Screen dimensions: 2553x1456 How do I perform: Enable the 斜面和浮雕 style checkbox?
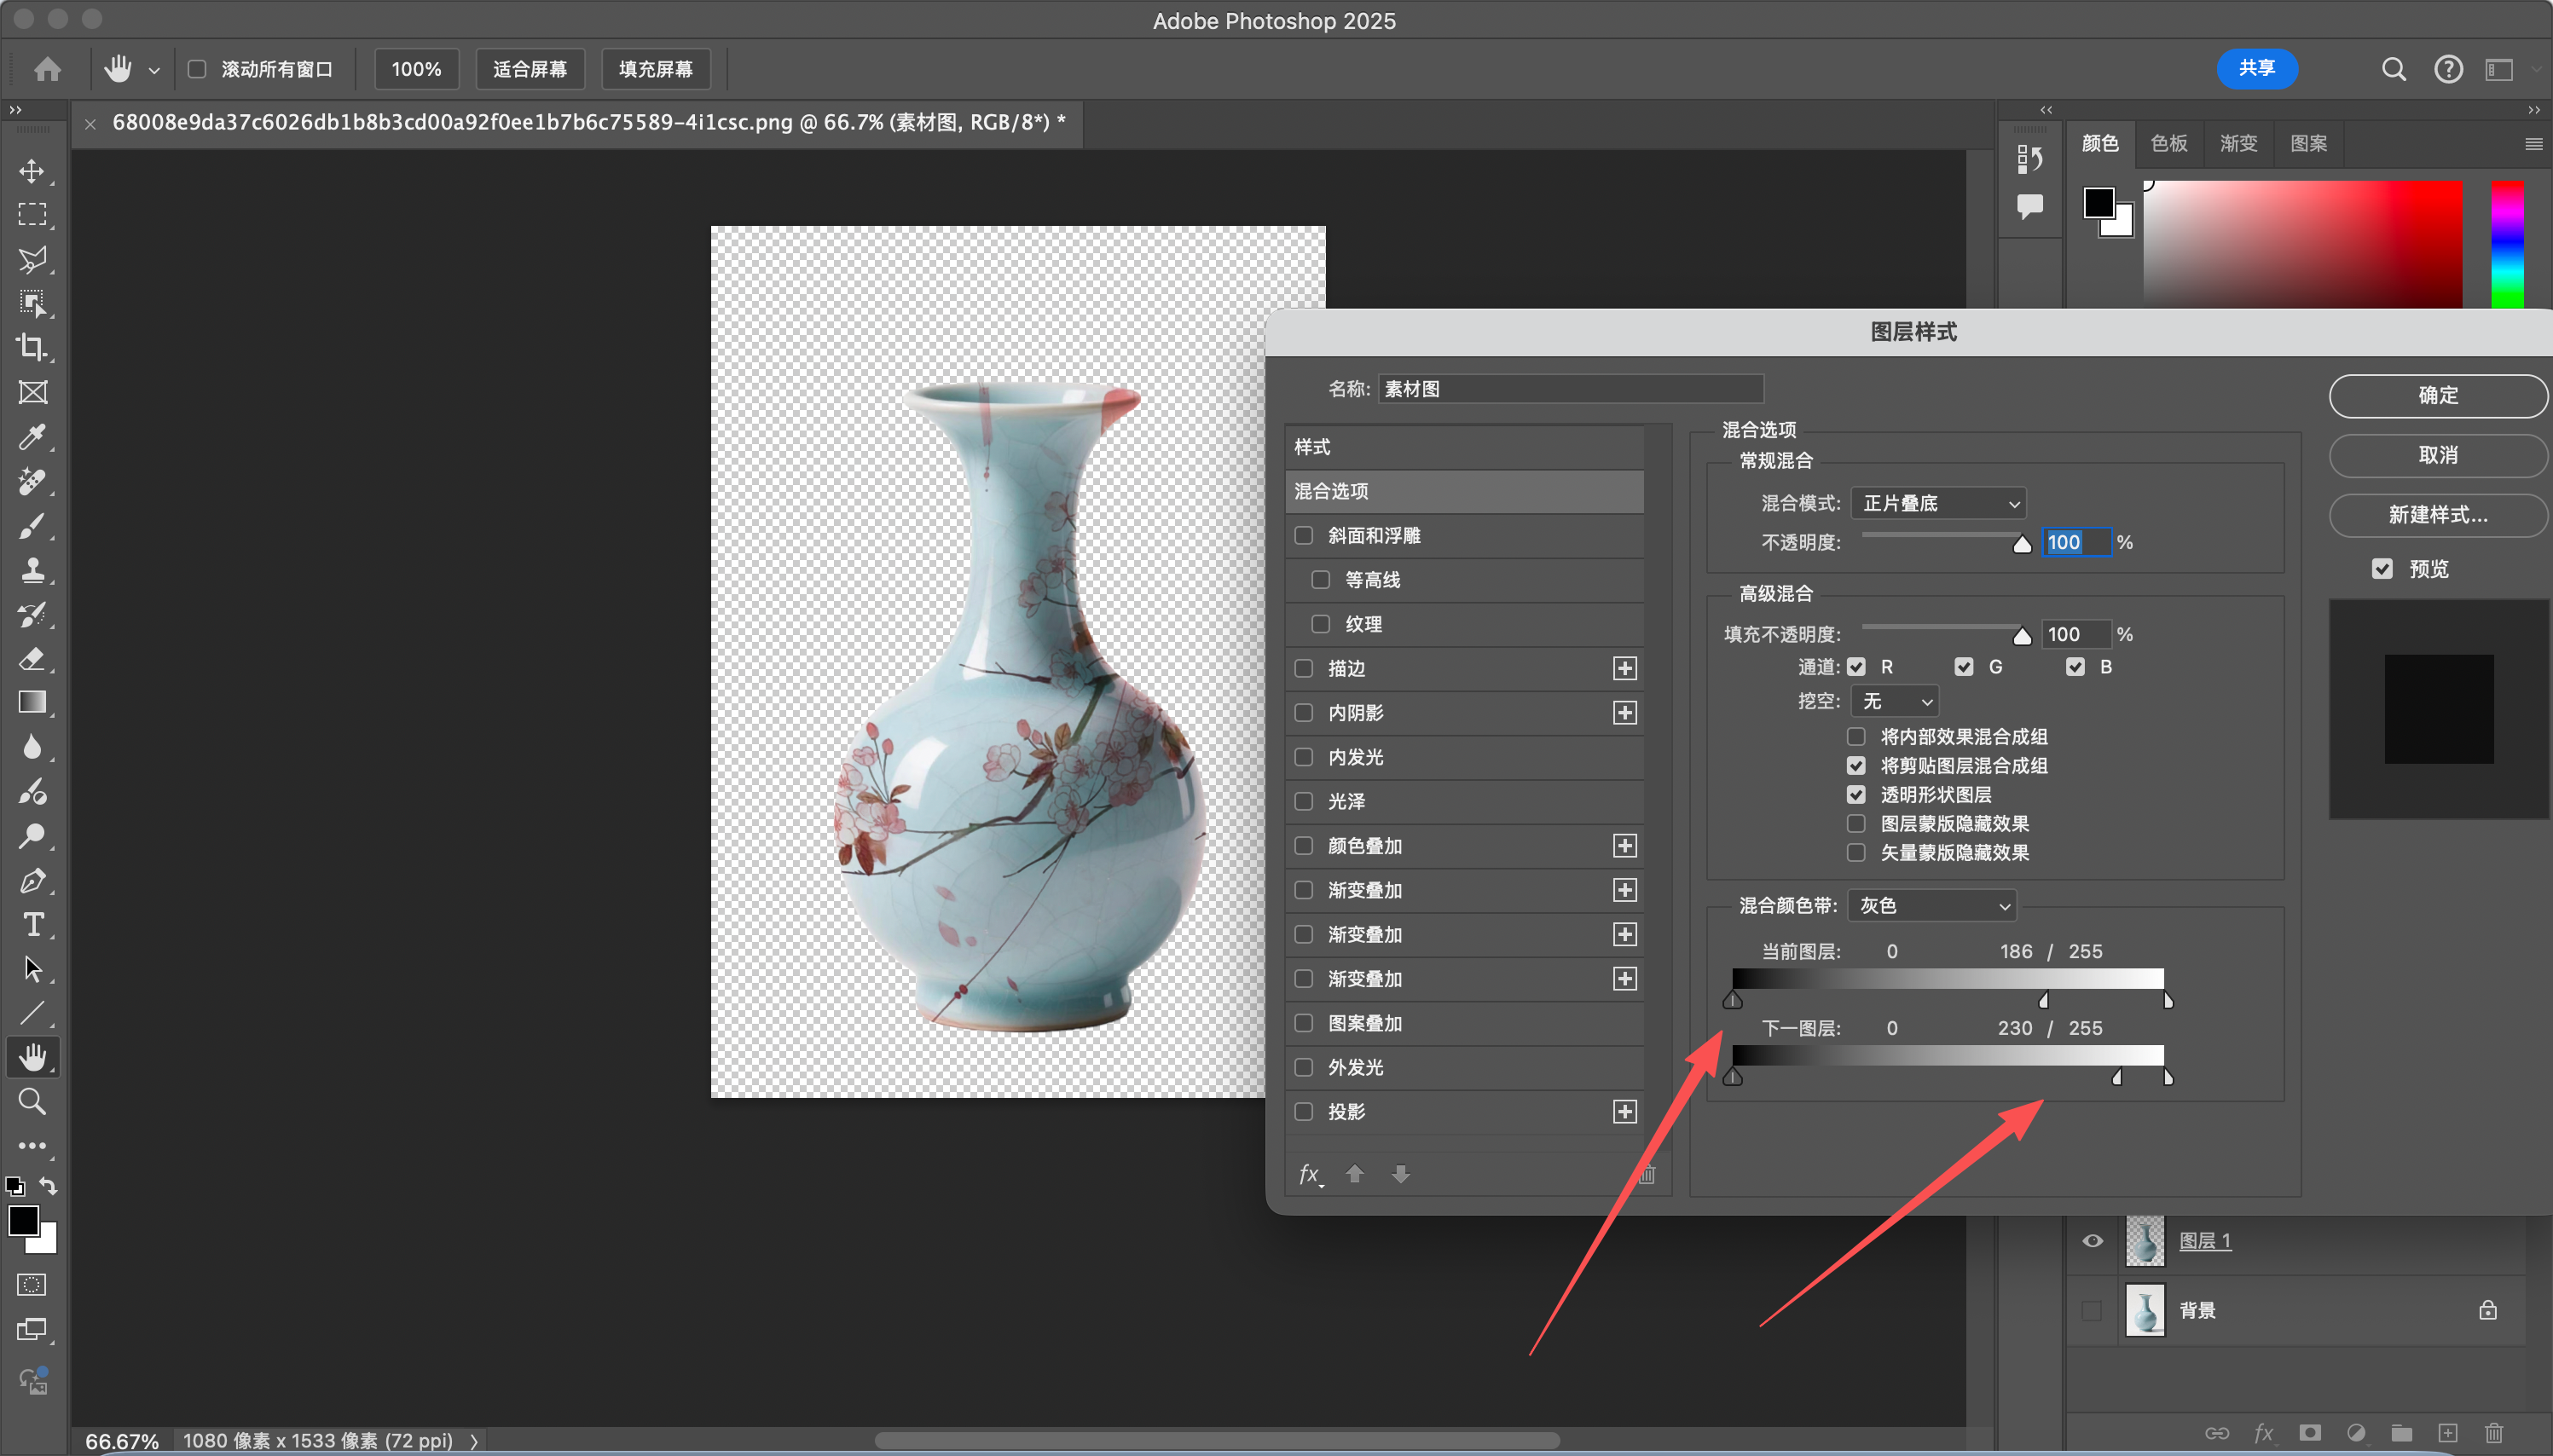click(1303, 535)
